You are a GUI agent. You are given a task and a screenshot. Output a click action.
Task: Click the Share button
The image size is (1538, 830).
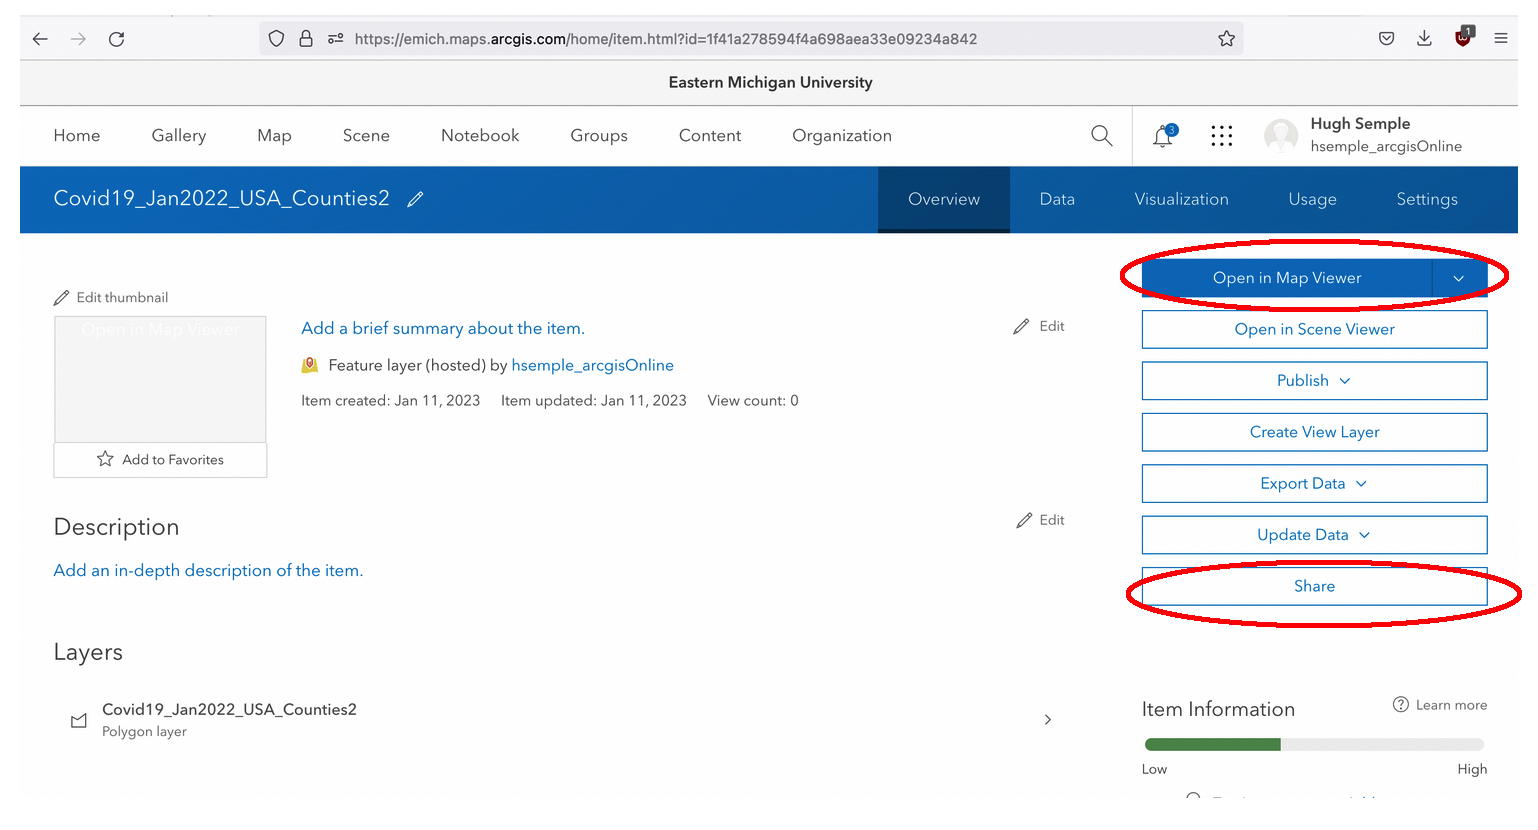(1314, 587)
